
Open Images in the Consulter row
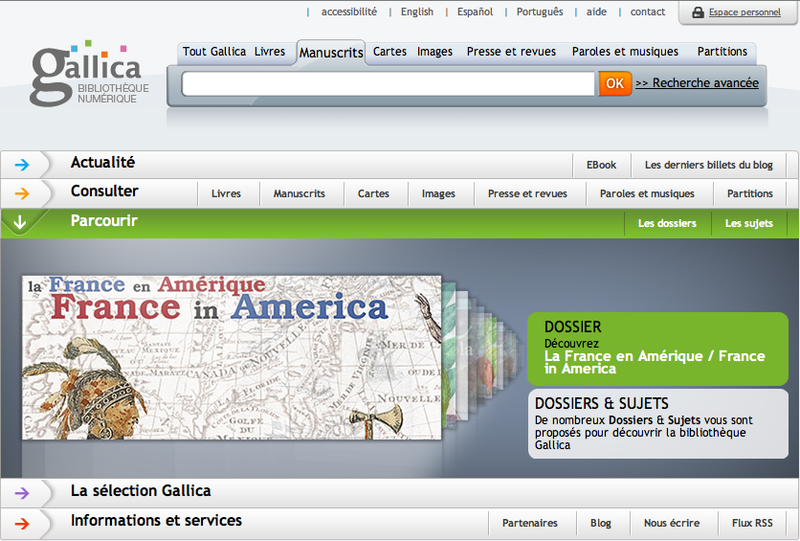(x=438, y=193)
